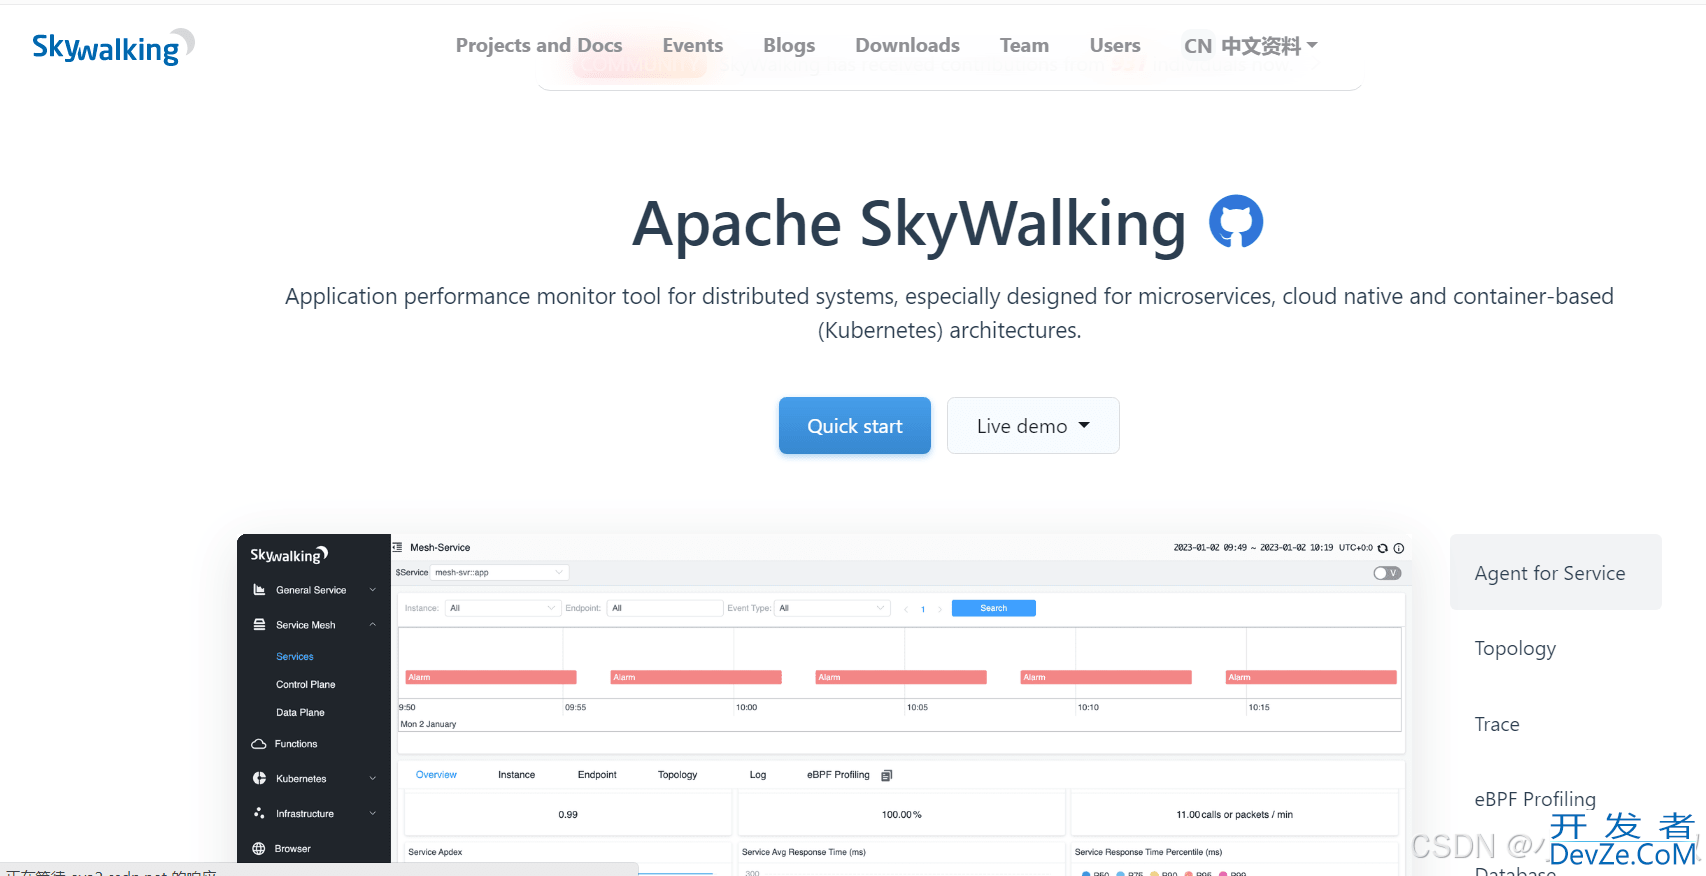Open the Live demo dropdown
Viewport: 1706px width, 876px height.
click(1033, 426)
